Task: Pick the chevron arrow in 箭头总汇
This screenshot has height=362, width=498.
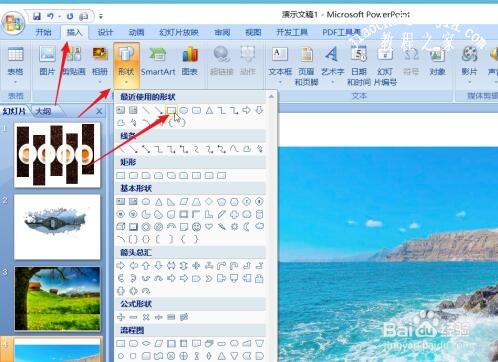Action: coord(209,278)
